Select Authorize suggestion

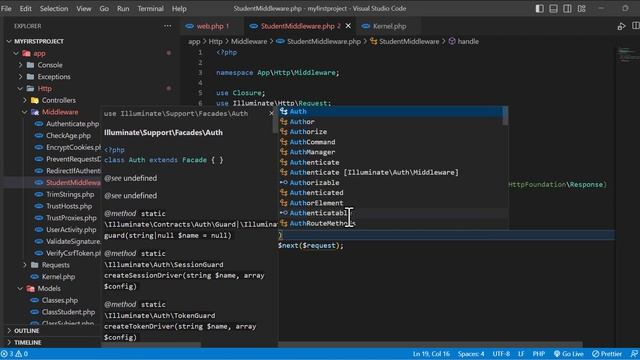pos(391,132)
